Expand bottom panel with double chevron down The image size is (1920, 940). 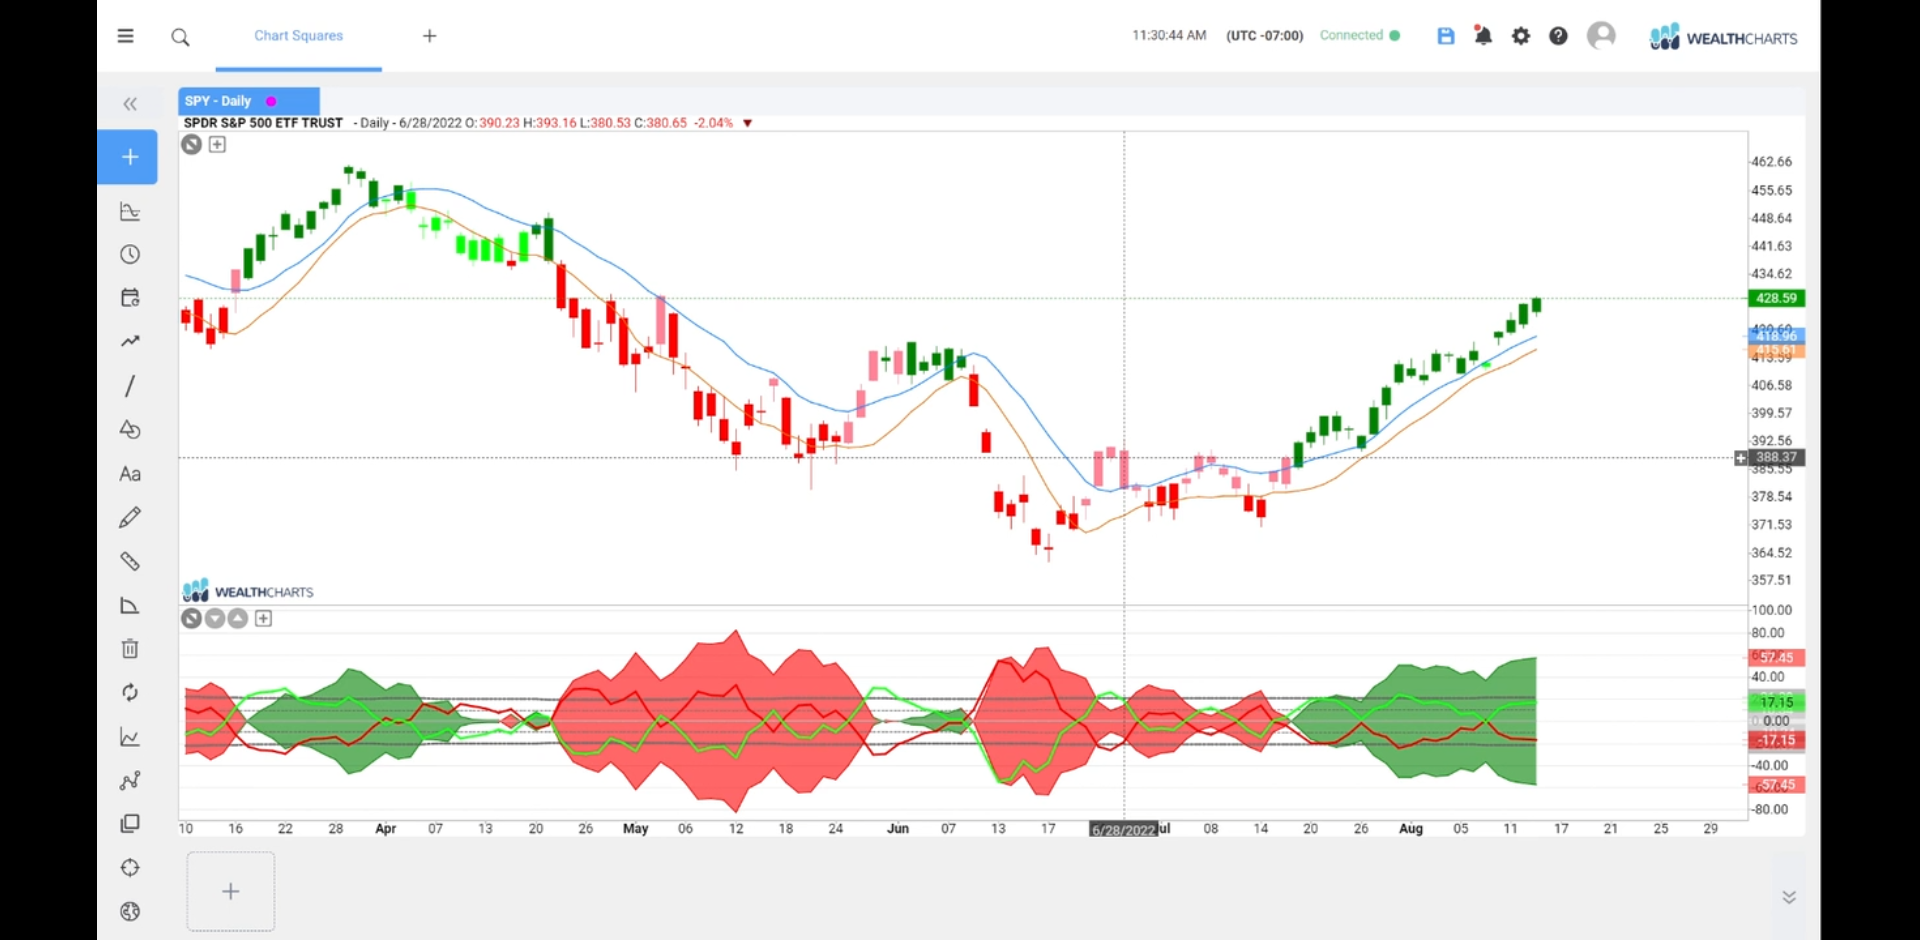[x=1789, y=897]
